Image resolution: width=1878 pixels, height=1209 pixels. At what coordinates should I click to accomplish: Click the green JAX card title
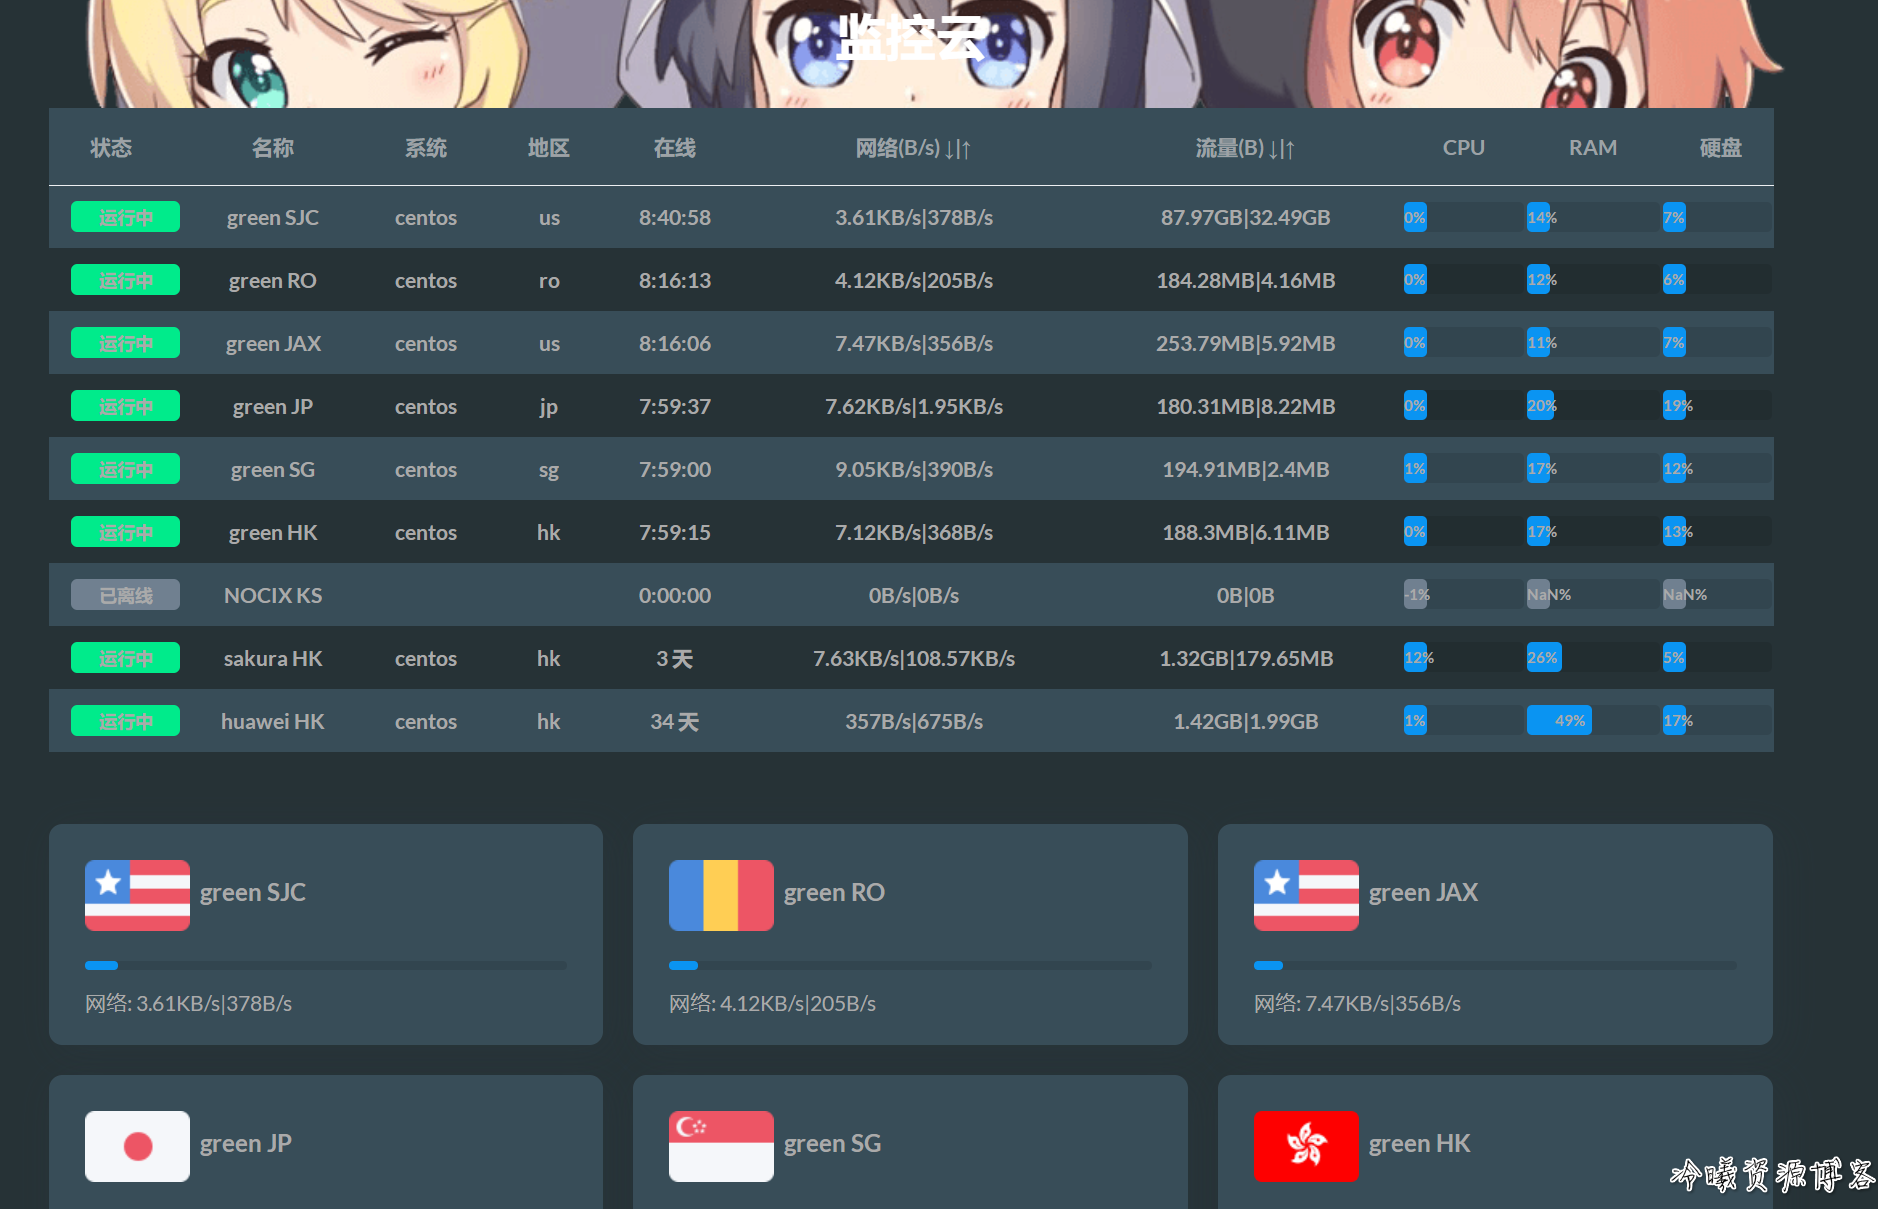pos(1423,892)
